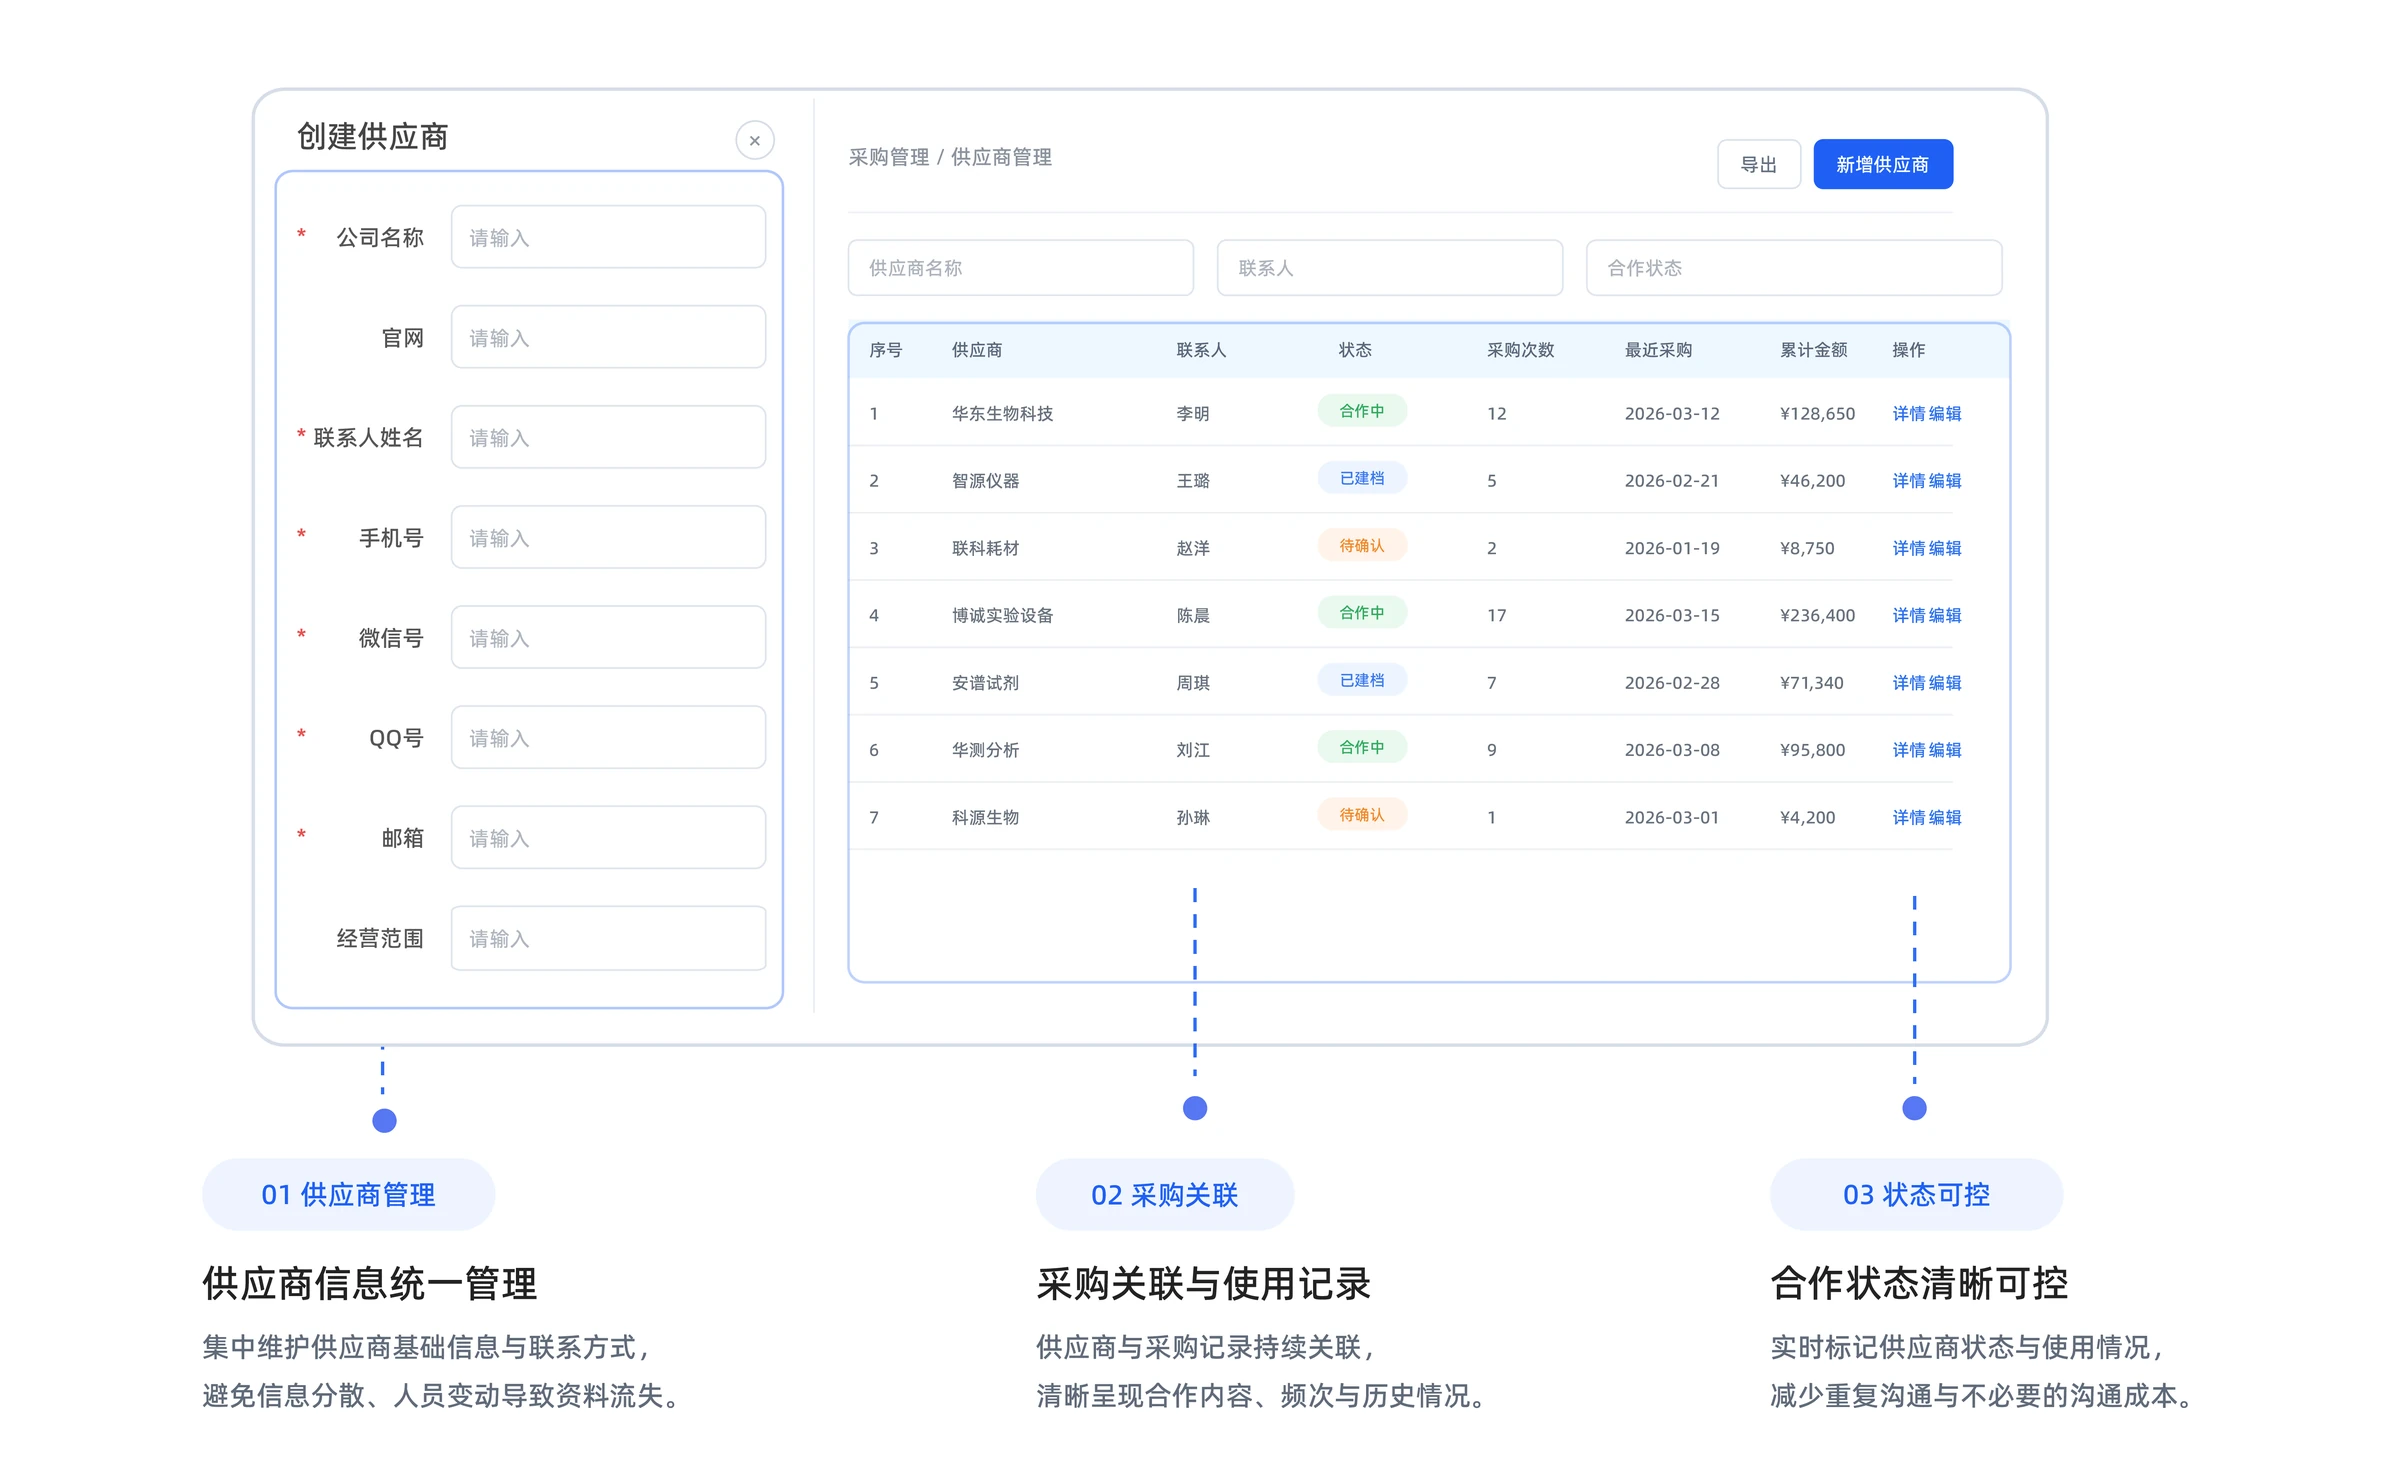Focus the 微信号 input field
Image resolution: width=2400 pixels, height=1475 pixels.
coord(608,637)
